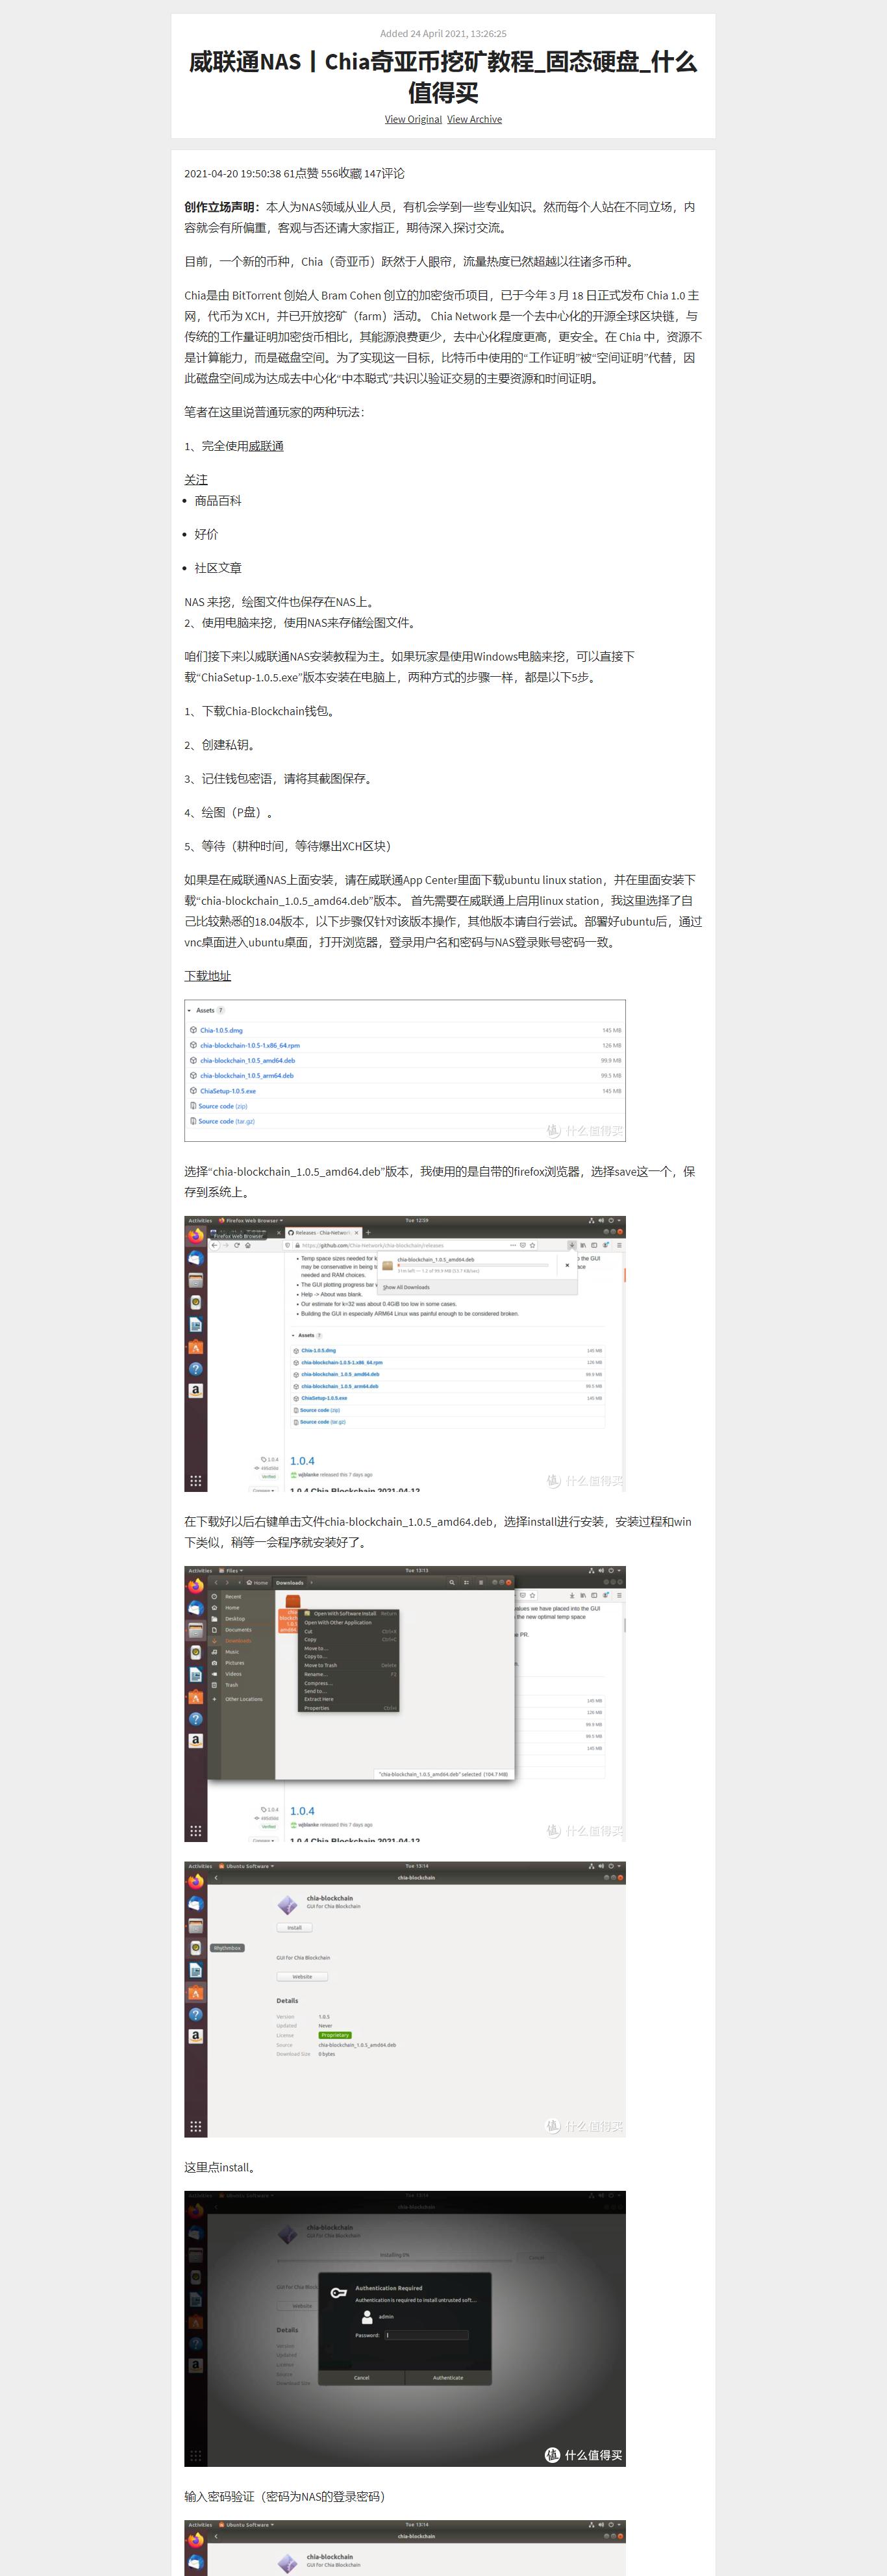Click the chia-blockchain app icon in the Ubuntu Software install screenshot
887x2576 pixels.
pyautogui.click(x=288, y=1904)
